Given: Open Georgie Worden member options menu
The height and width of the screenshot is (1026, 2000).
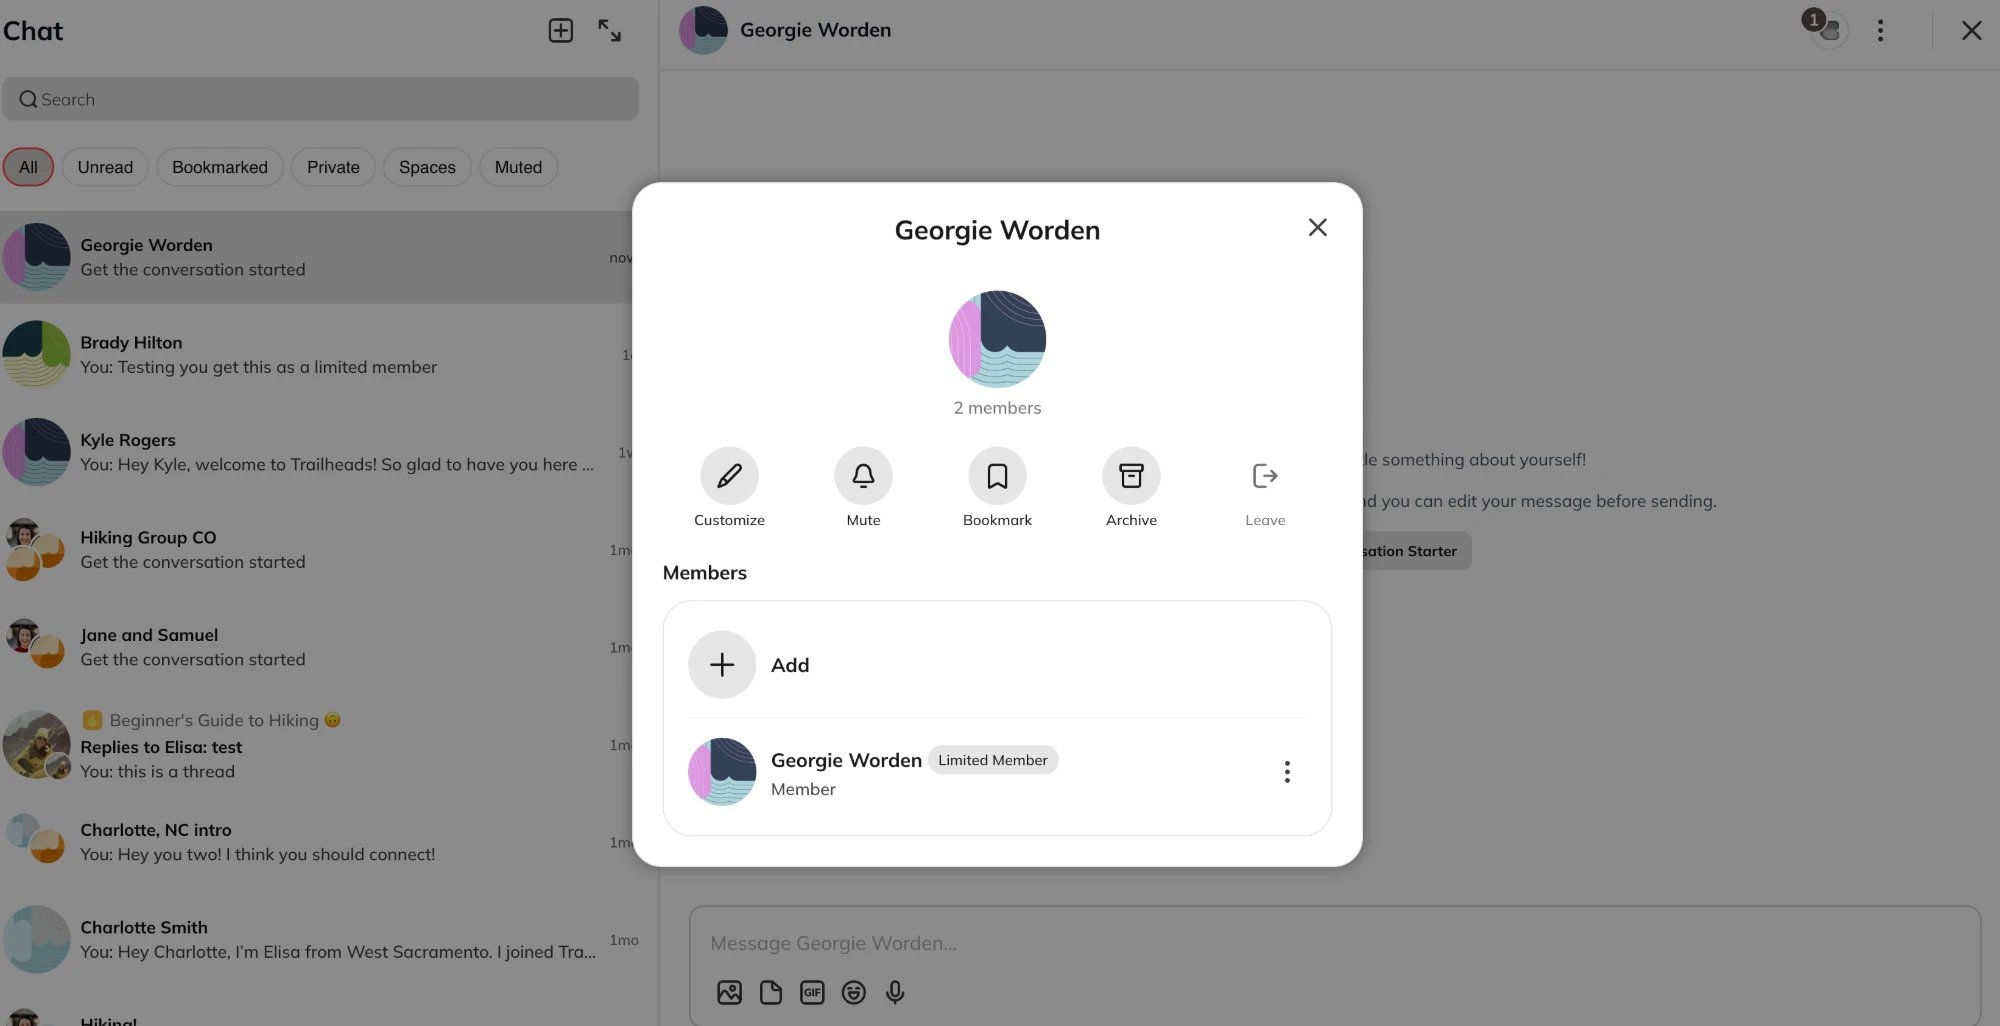Looking at the screenshot, I should (1287, 772).
